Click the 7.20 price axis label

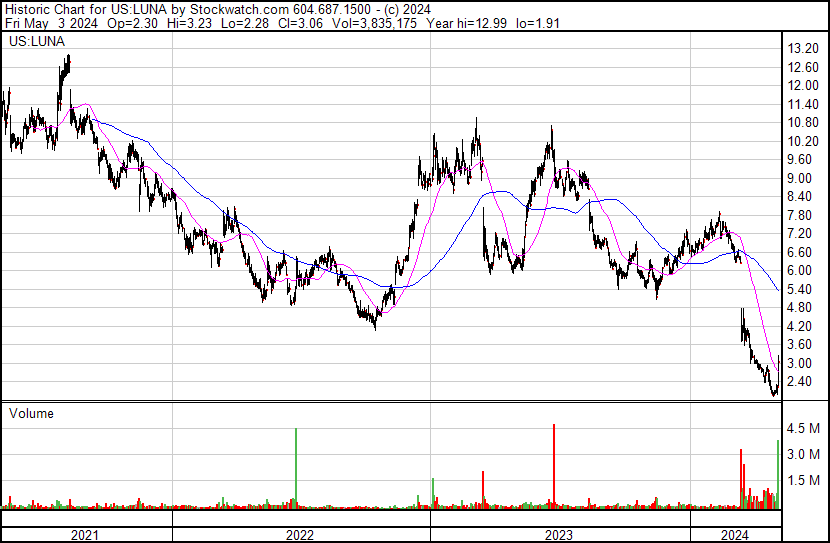point(800,233)
